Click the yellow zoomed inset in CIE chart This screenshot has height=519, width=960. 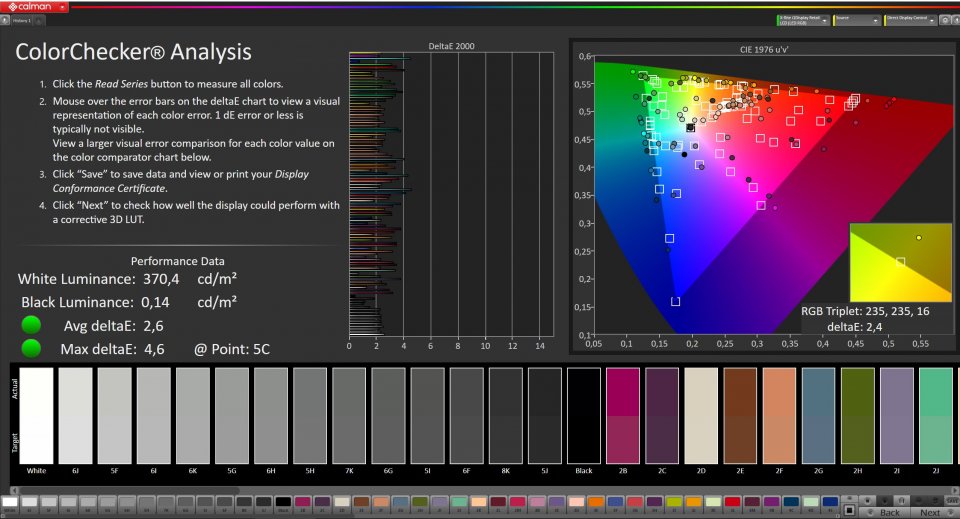(900, 263)
